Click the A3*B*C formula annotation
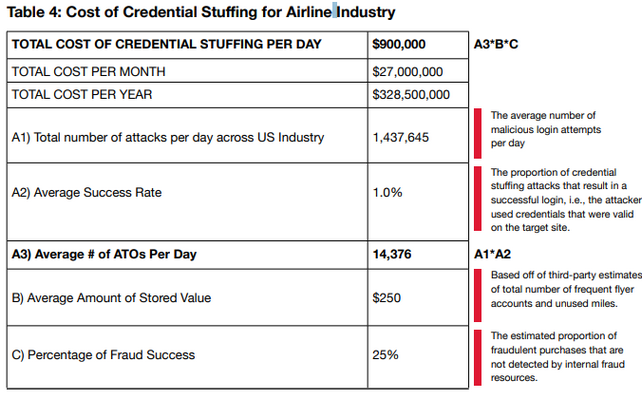Image resolution: width=642 pixels, height=400 pixels. point(496,44)
